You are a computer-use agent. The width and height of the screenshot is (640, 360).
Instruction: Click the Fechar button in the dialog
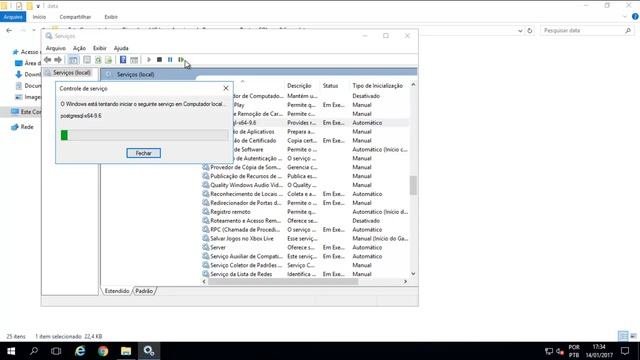tap(143, 153)
